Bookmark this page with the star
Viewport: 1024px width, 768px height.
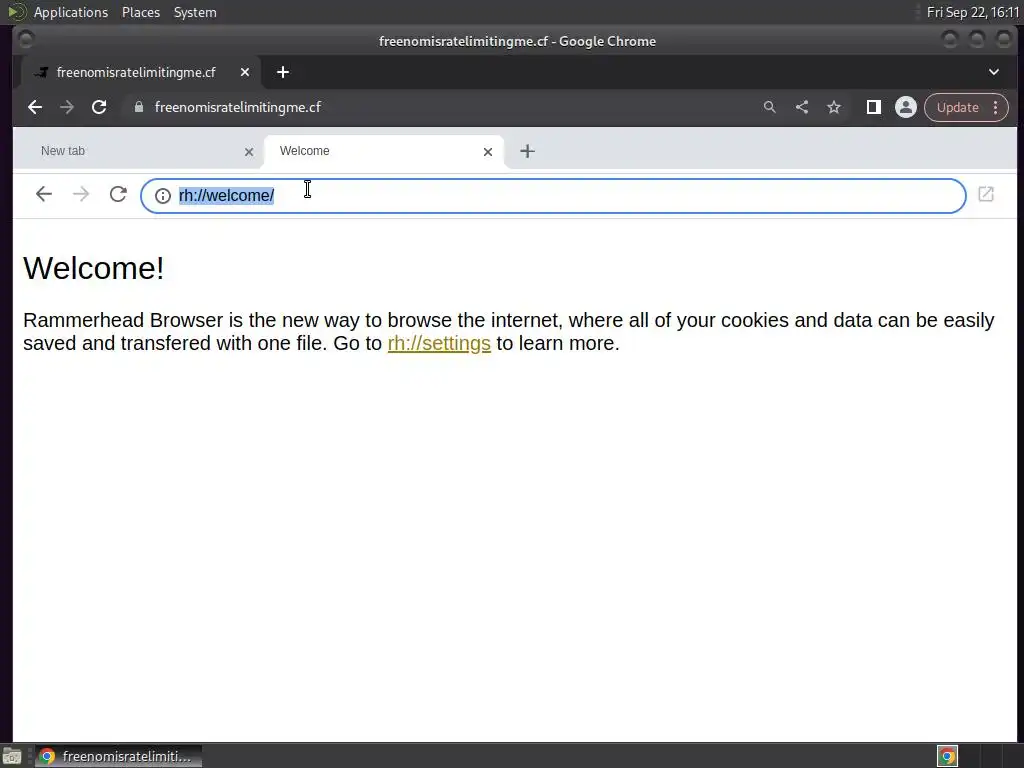[834, 107]
